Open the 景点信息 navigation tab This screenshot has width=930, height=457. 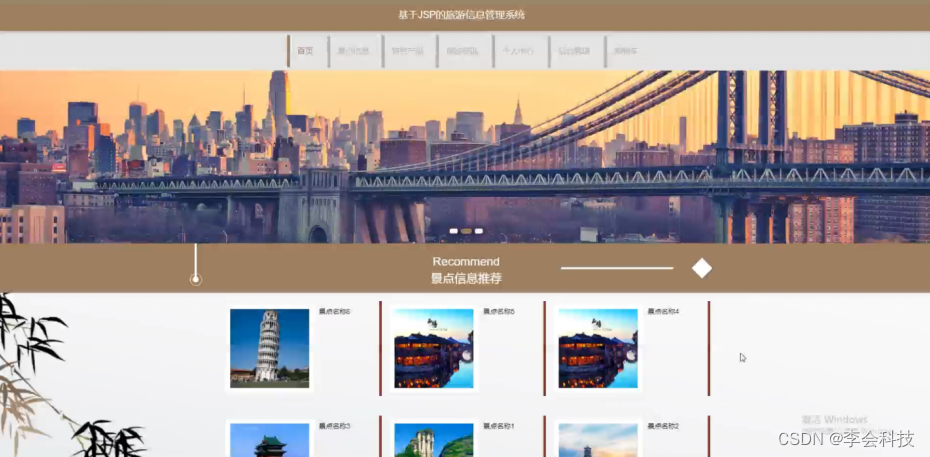tap(355, 51)
